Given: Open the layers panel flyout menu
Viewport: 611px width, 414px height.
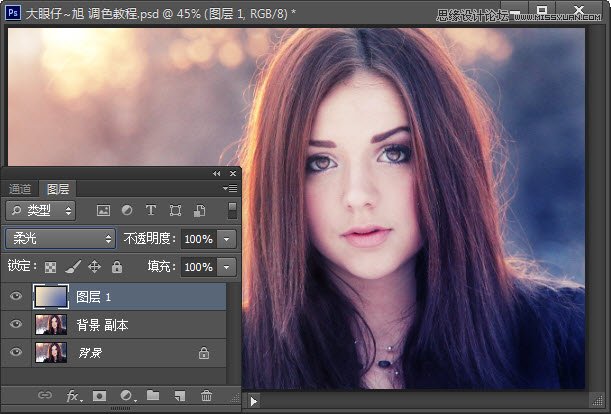Looking at the screenshot, I should [x=230, y=188].
